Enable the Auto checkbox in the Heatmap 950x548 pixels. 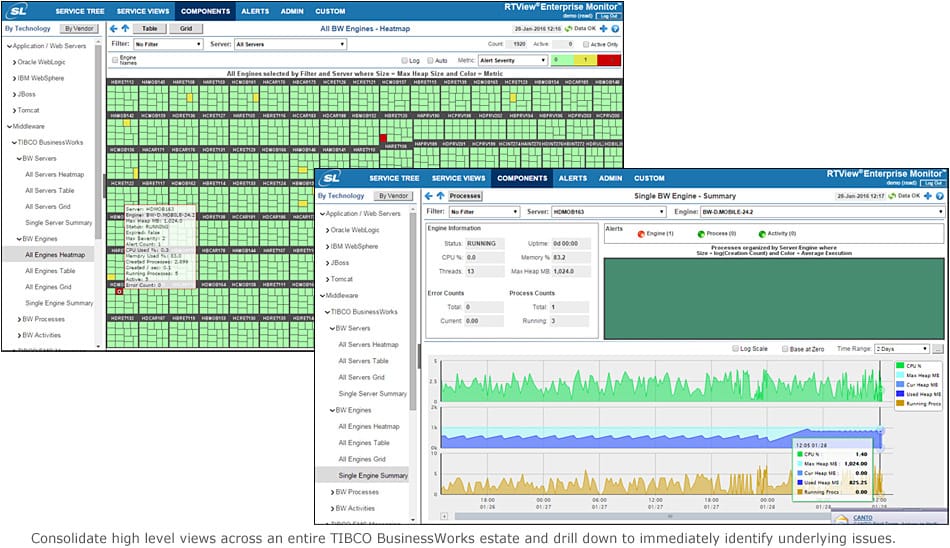[430, 61]
